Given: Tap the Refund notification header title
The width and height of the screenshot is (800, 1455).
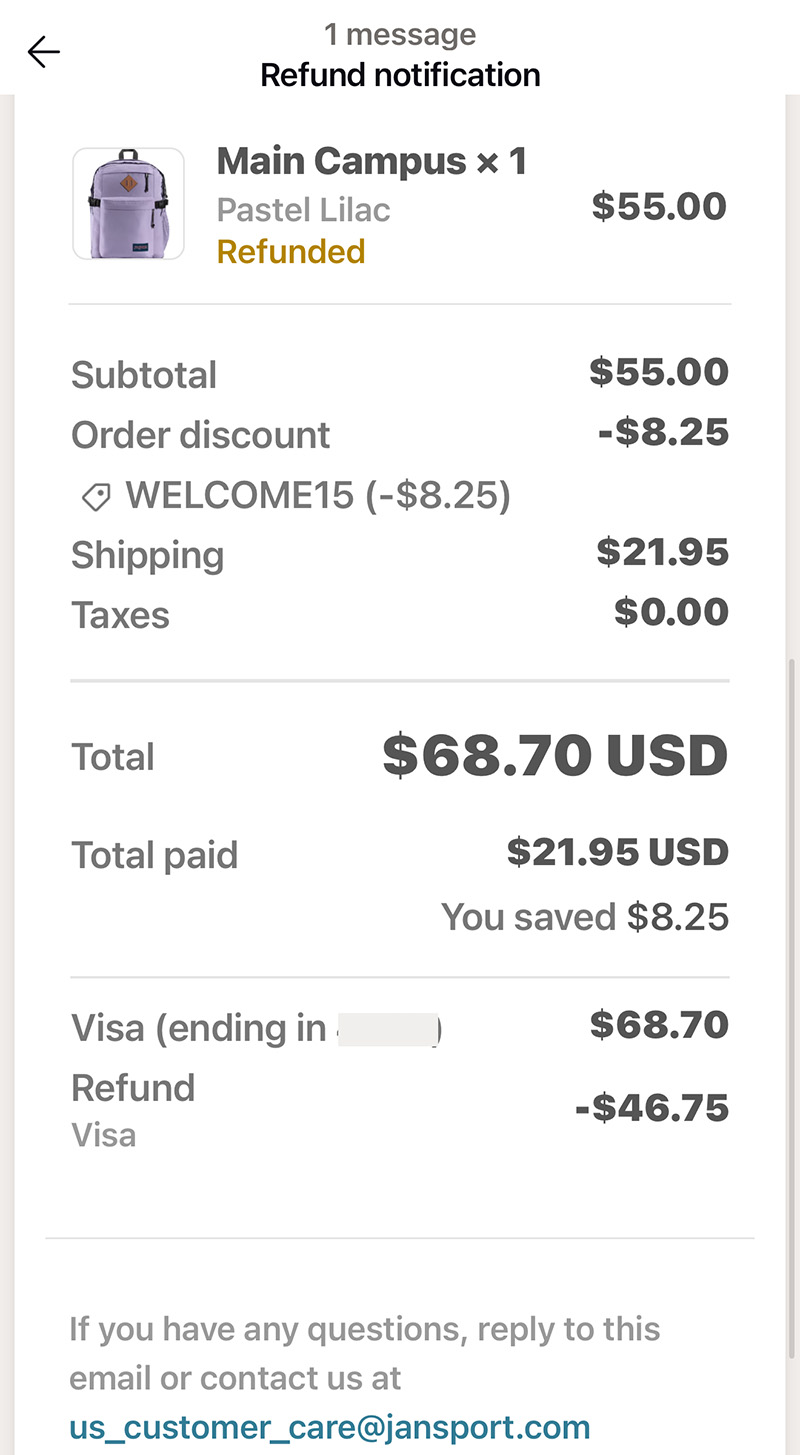Looking at the screenshot, I should point(400,75).
